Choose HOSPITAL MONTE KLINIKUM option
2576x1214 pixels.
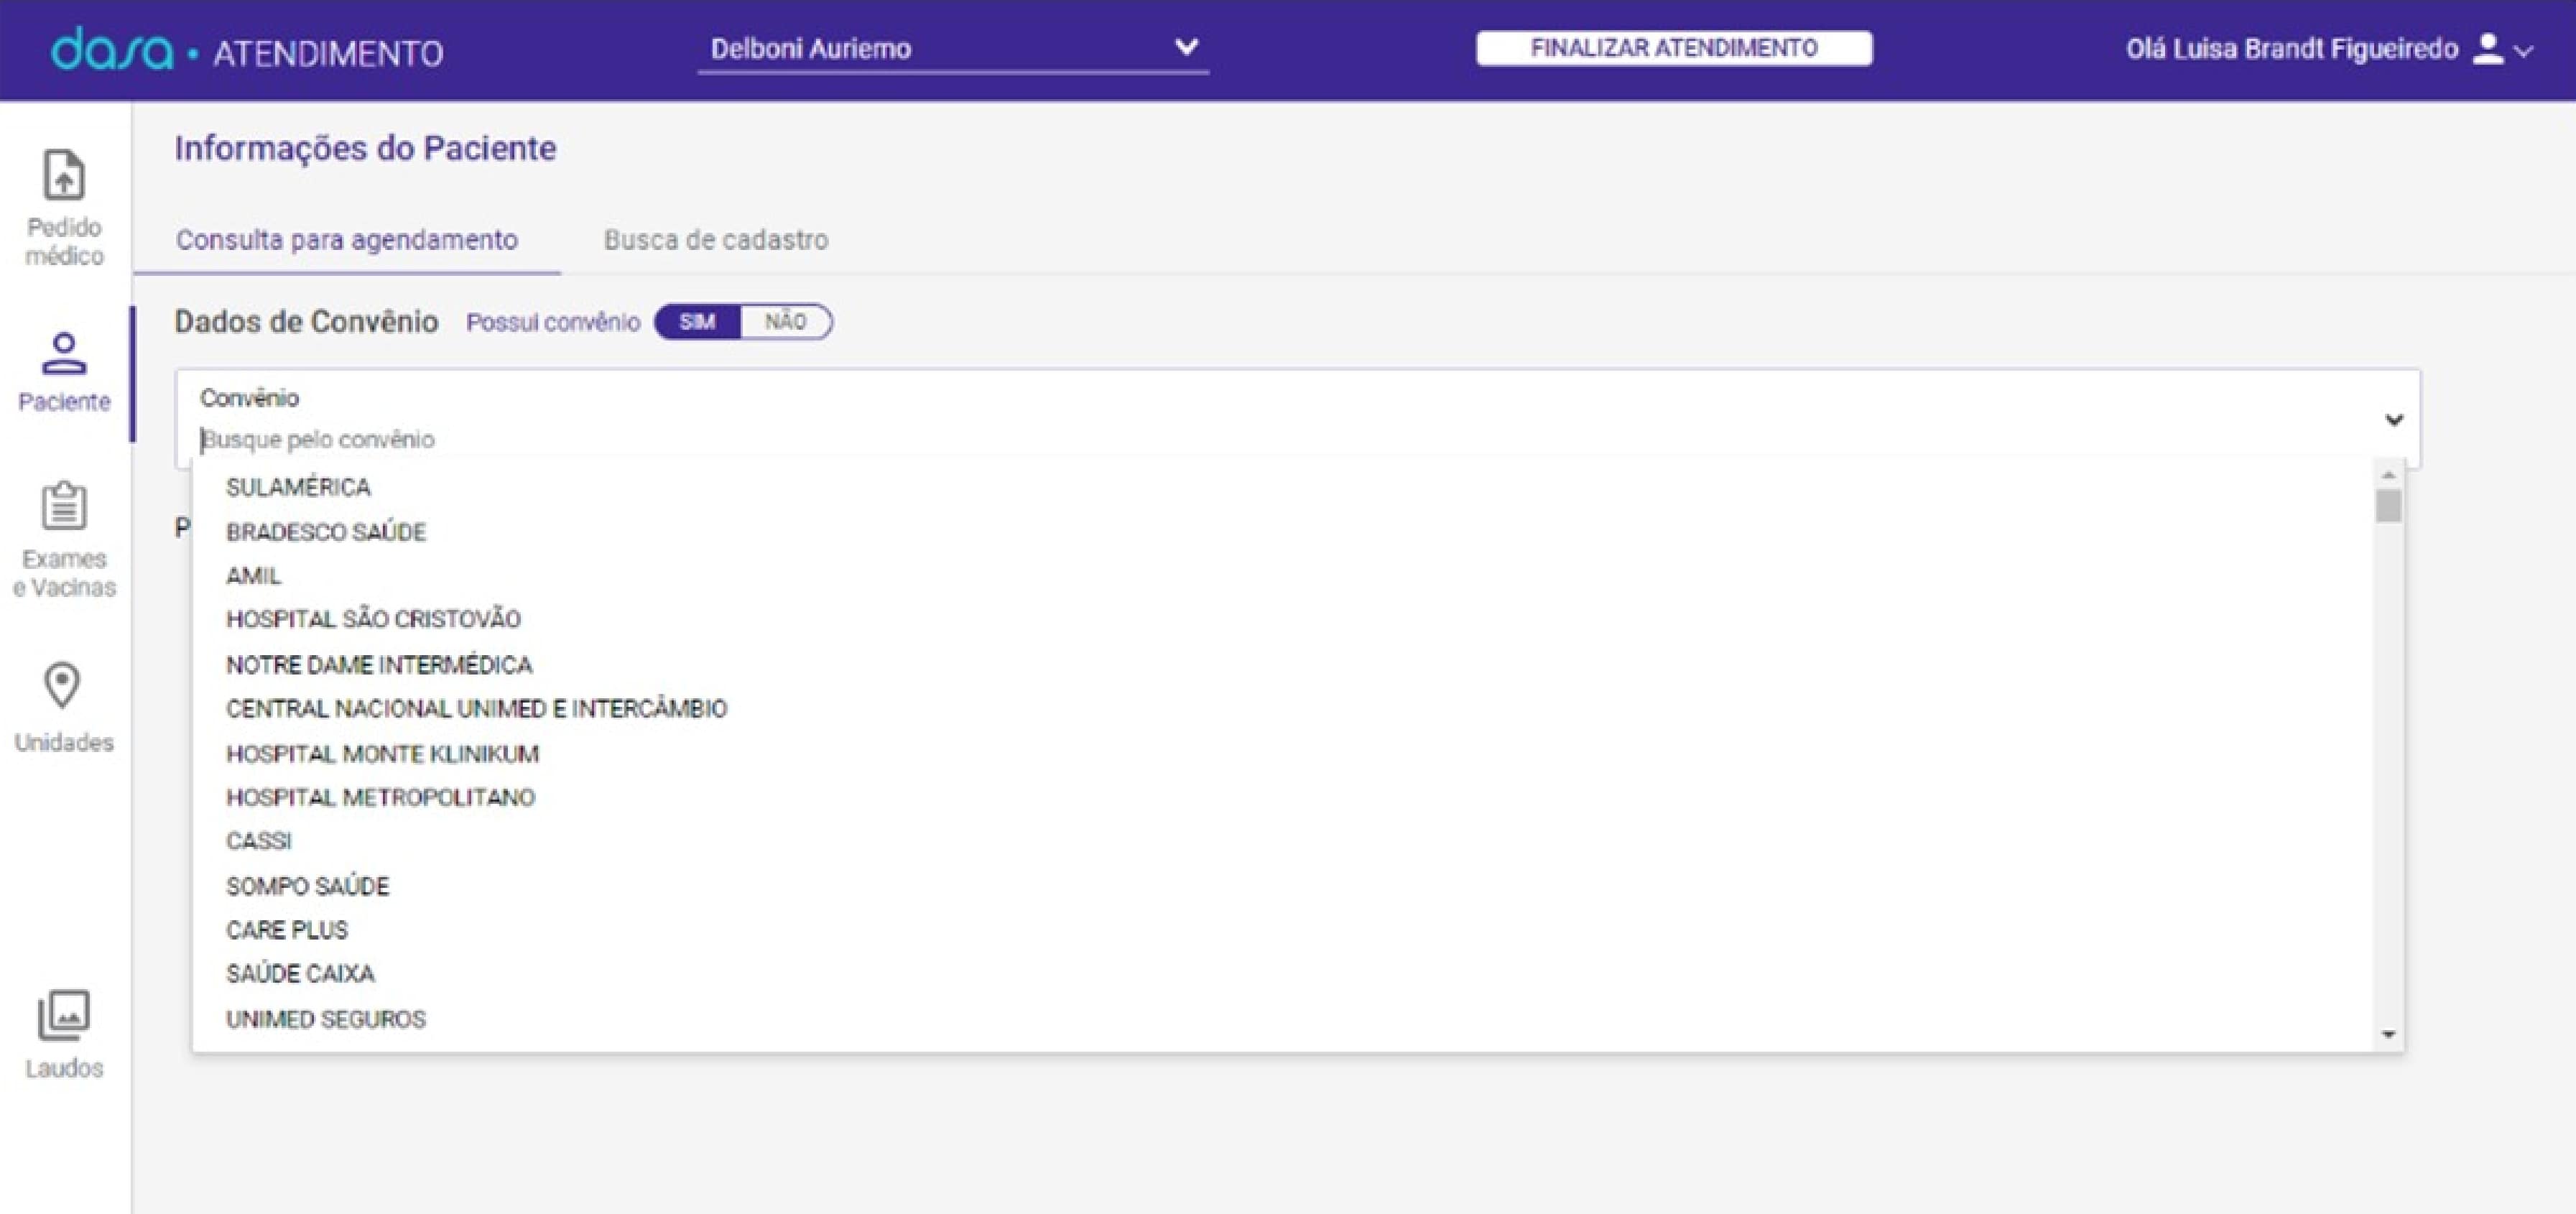click(1283, 754)
